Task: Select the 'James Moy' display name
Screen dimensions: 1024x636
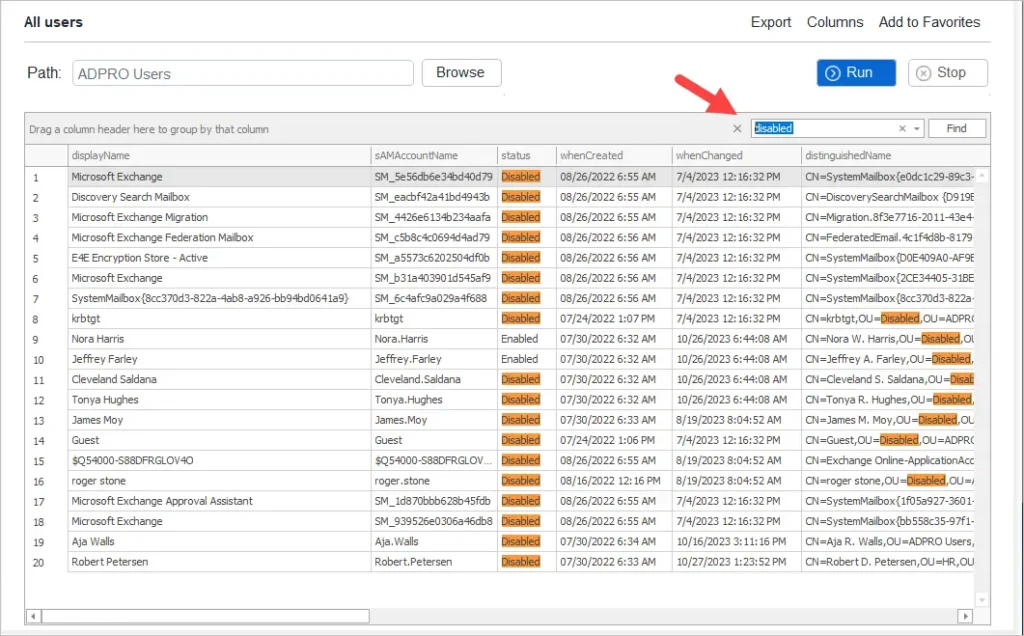Action: (97, 420)
